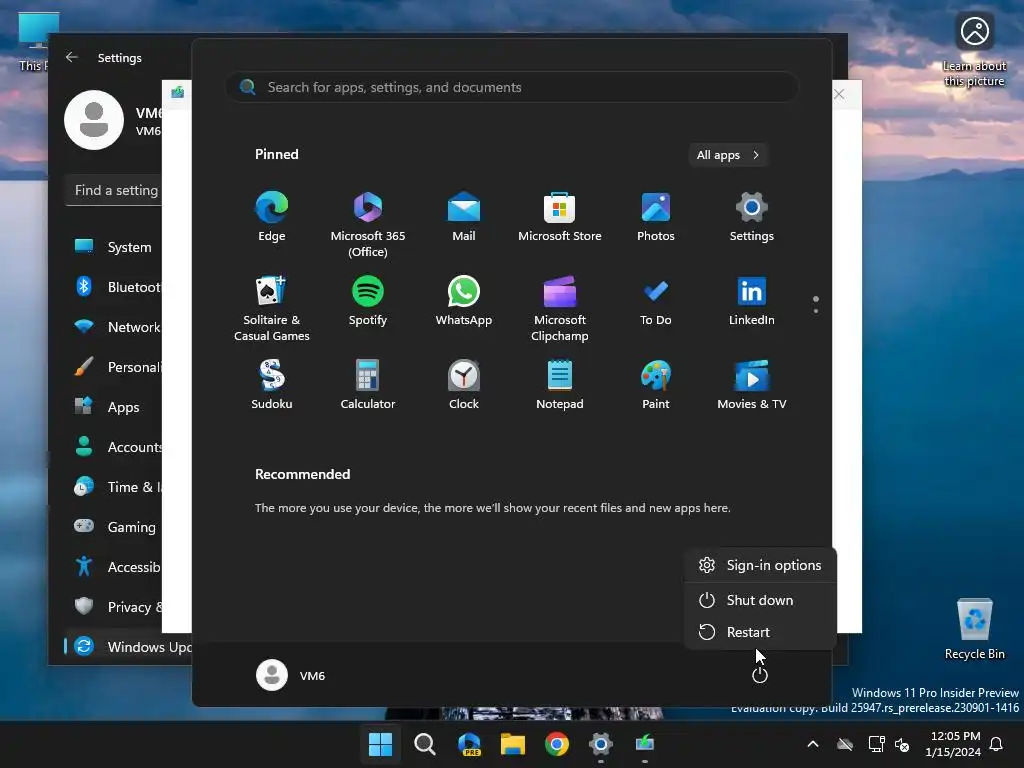Screen dimensions: 1024x768
Task: Expand All apps list
Action: pos(728,155)
